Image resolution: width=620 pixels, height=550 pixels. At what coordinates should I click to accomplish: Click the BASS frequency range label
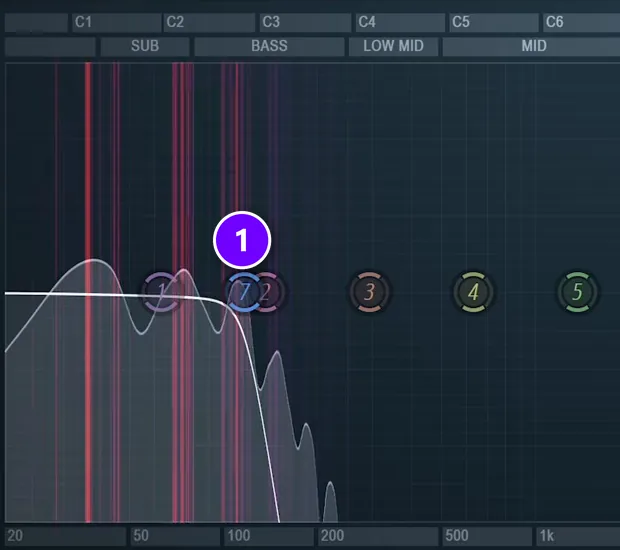click(269, 46)
